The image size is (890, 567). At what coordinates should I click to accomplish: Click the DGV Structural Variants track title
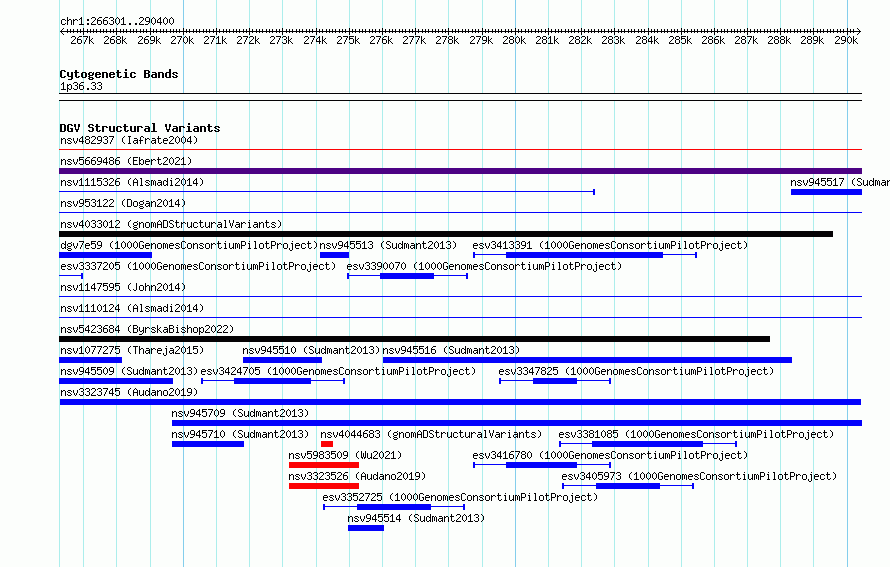point(140,128)
